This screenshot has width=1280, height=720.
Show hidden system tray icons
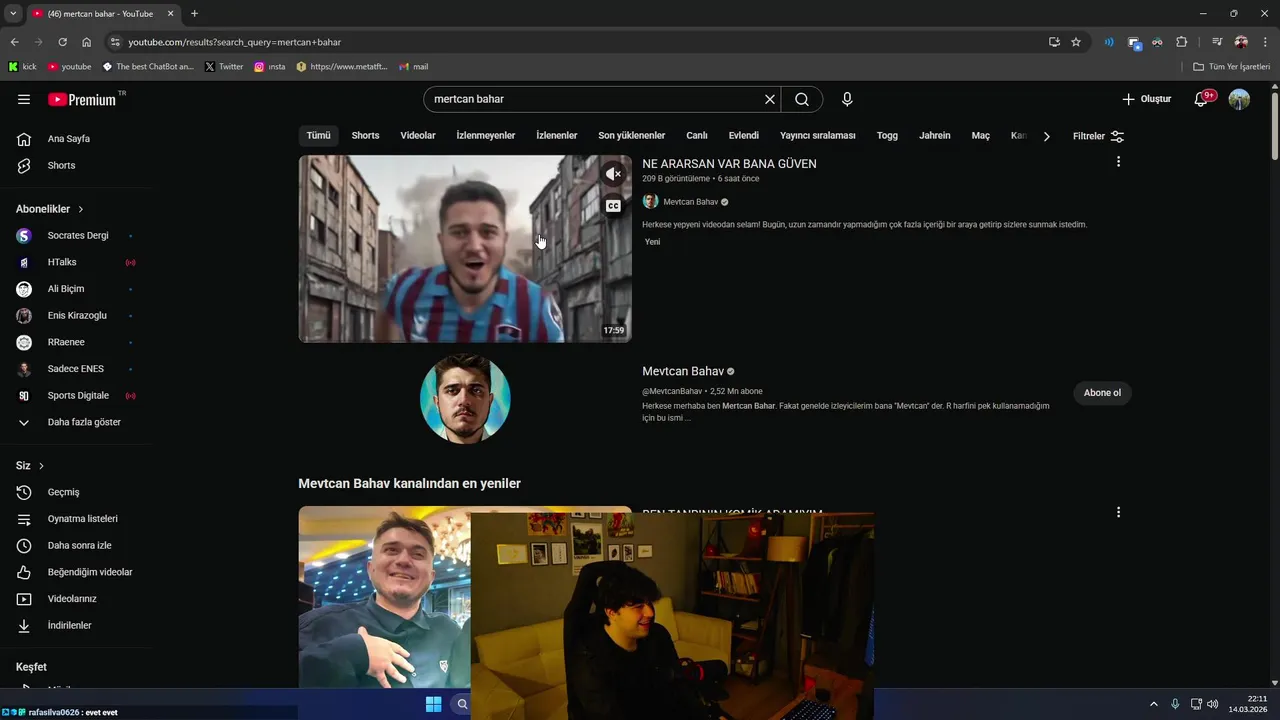[x=1153, y=704]
